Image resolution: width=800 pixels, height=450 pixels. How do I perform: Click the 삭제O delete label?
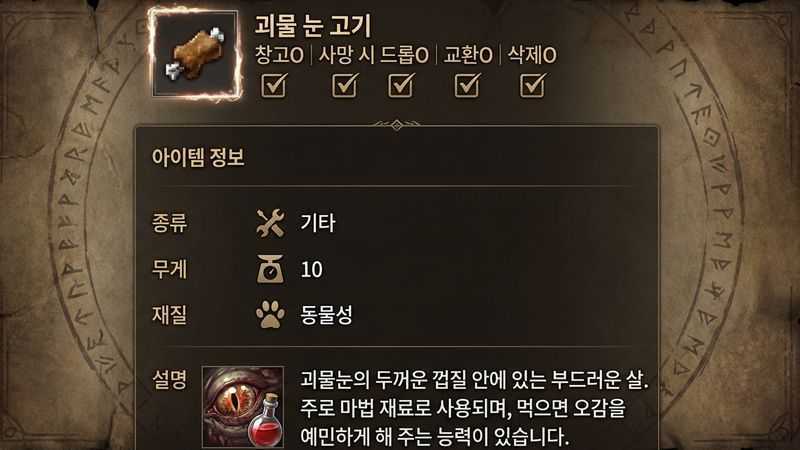[x=532, y=55]
